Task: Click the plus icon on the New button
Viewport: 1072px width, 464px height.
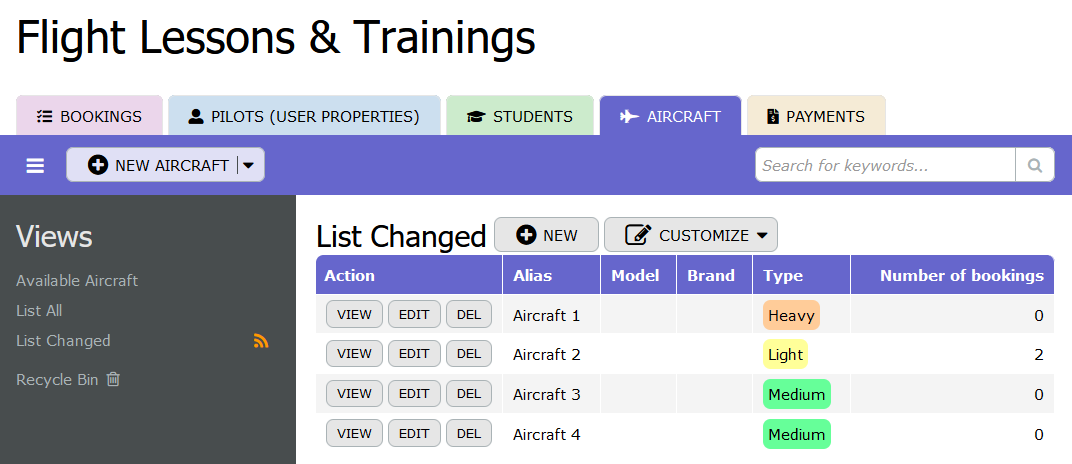Action: tap(526, 235)
